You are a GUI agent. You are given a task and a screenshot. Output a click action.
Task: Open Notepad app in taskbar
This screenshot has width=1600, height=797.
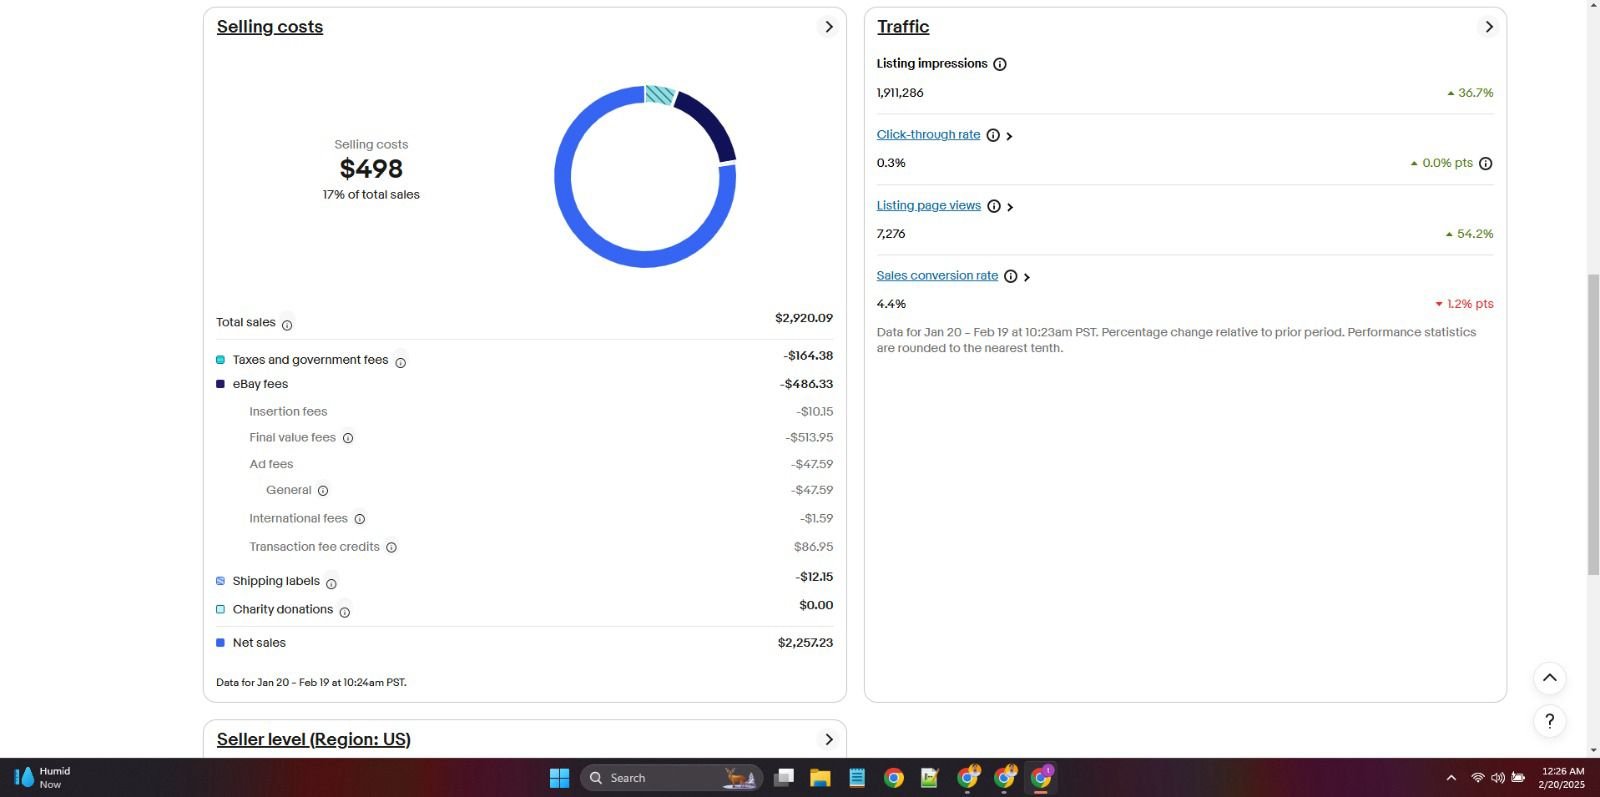pyautogui.click(x=857, y=778)
